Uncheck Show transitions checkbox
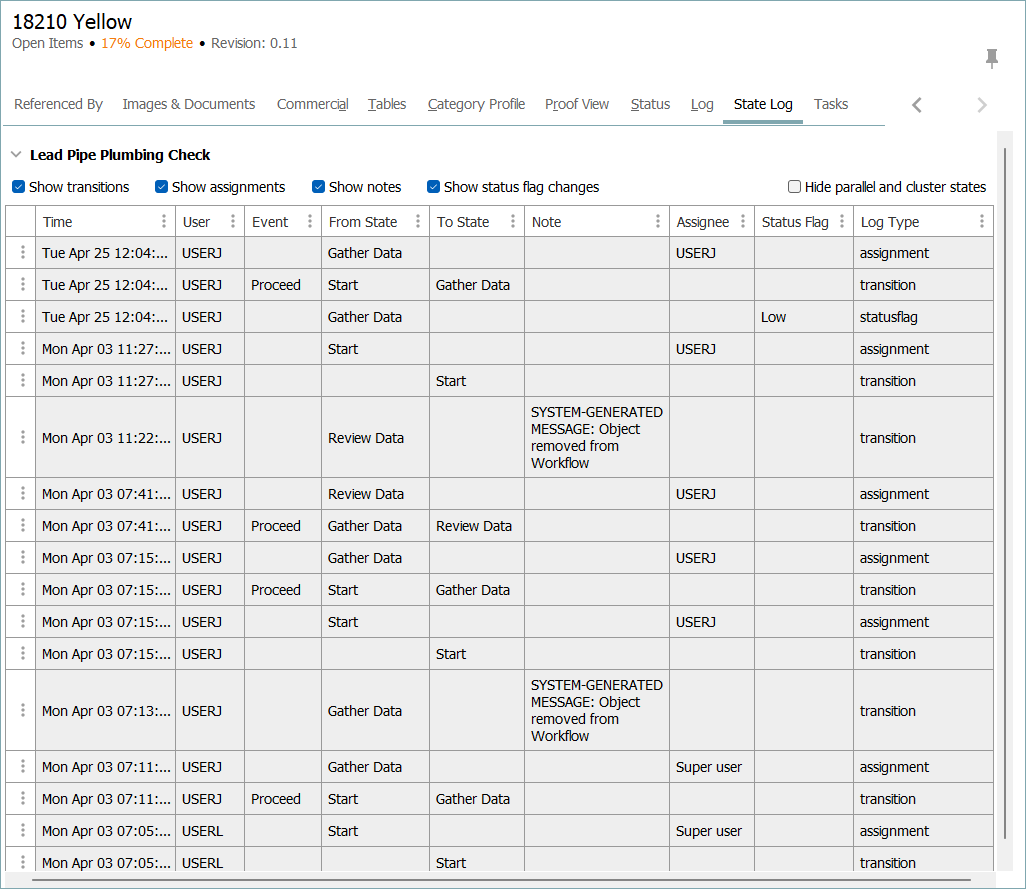 pos(19,187)
